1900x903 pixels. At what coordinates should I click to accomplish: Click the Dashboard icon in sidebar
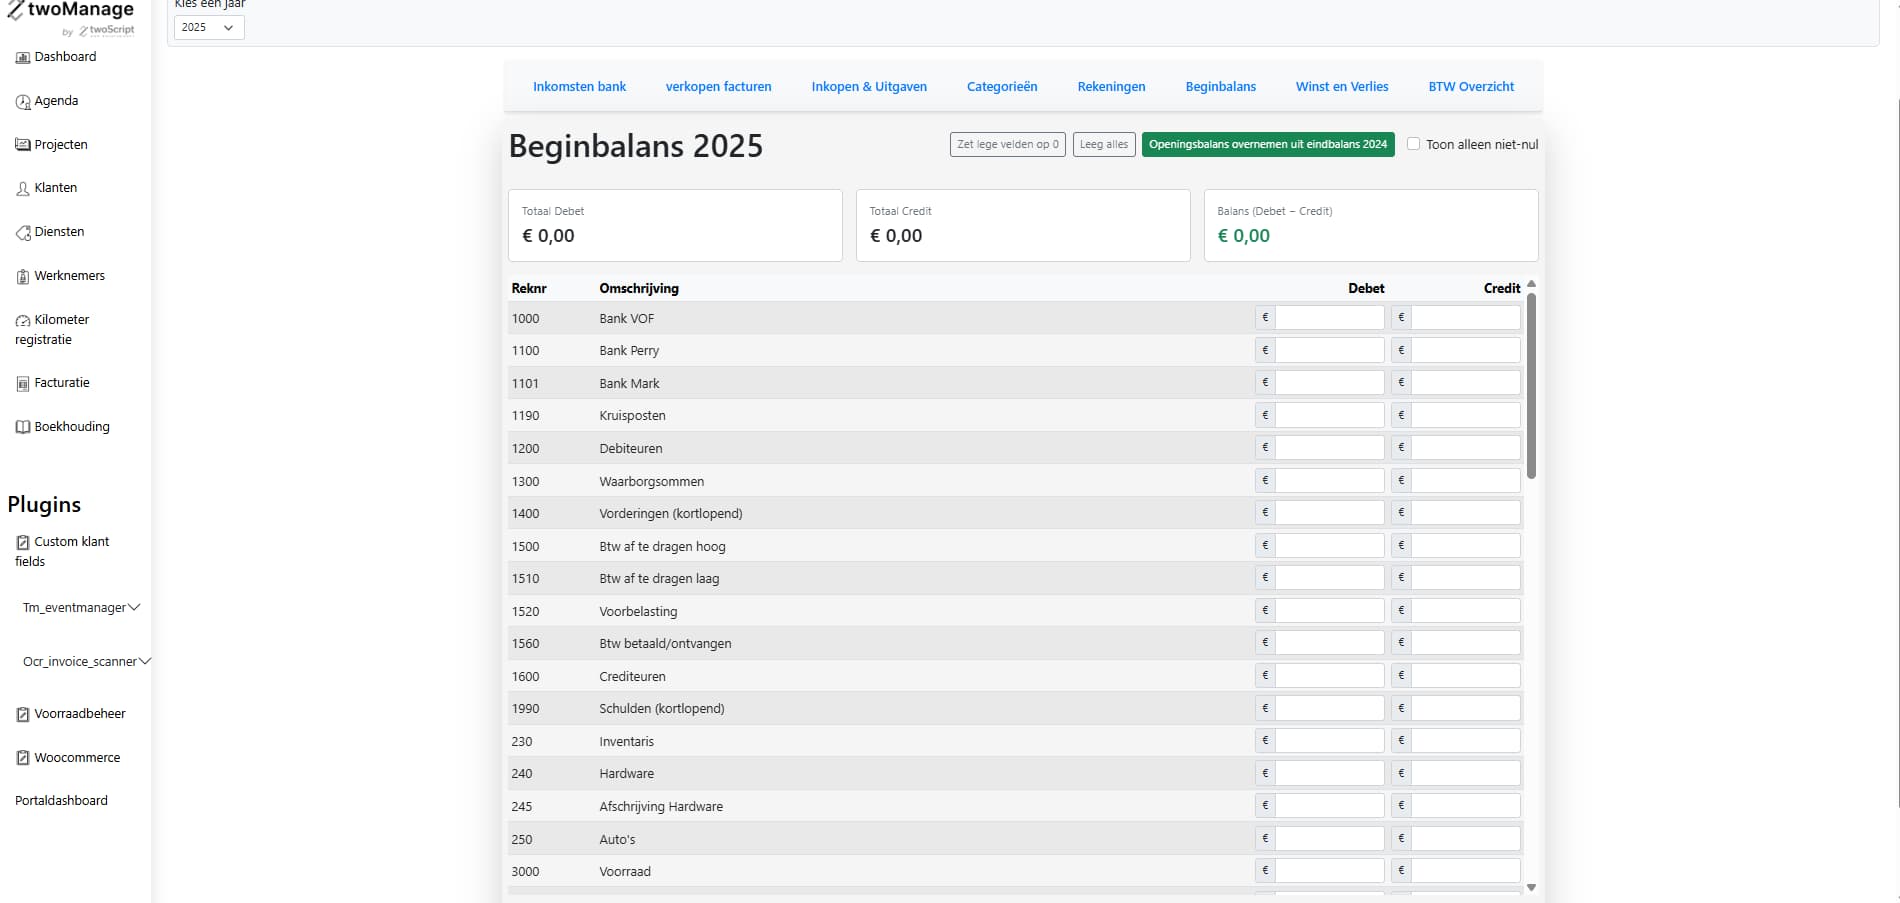(23, 58)
